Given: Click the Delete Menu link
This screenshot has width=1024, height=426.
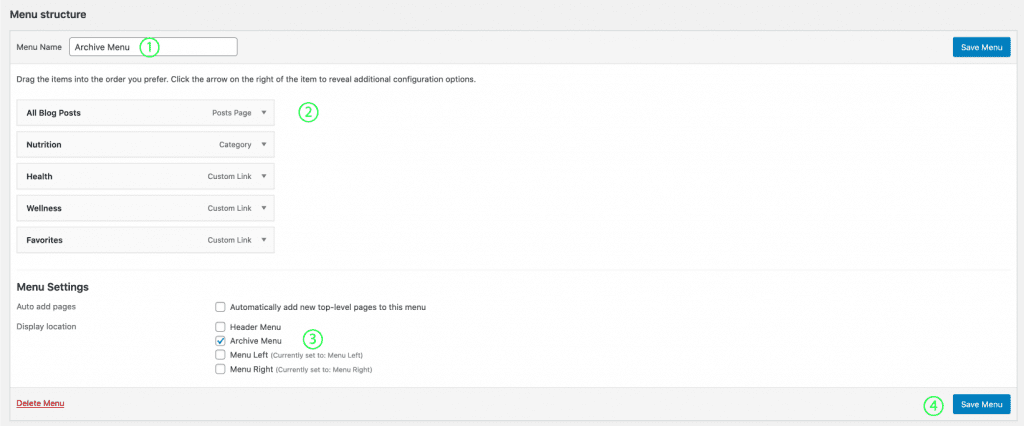Looking at the screenshot, I should coord(41,404).
